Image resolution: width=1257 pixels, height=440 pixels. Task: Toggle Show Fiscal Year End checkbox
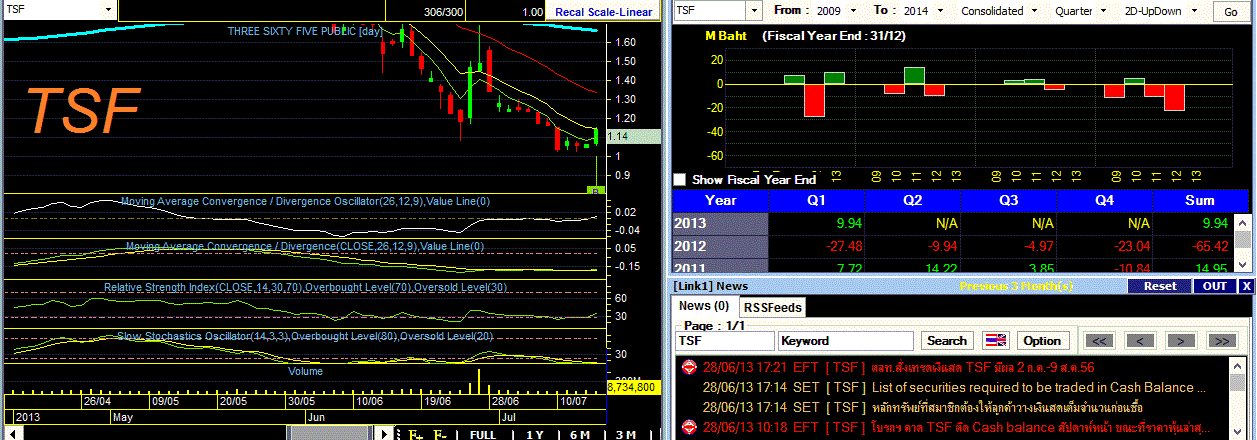pos(680,180)
